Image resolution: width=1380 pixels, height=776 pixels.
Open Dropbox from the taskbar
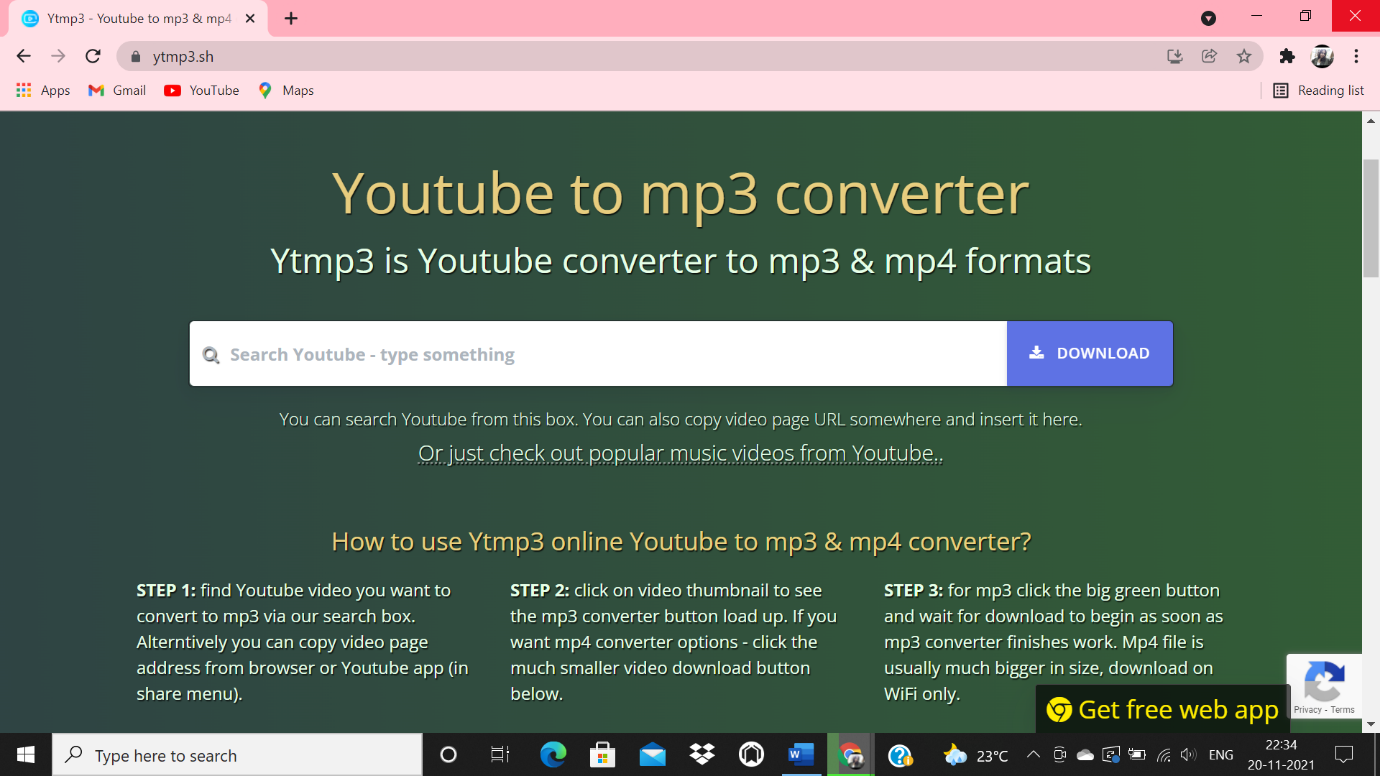pos(702,755)
